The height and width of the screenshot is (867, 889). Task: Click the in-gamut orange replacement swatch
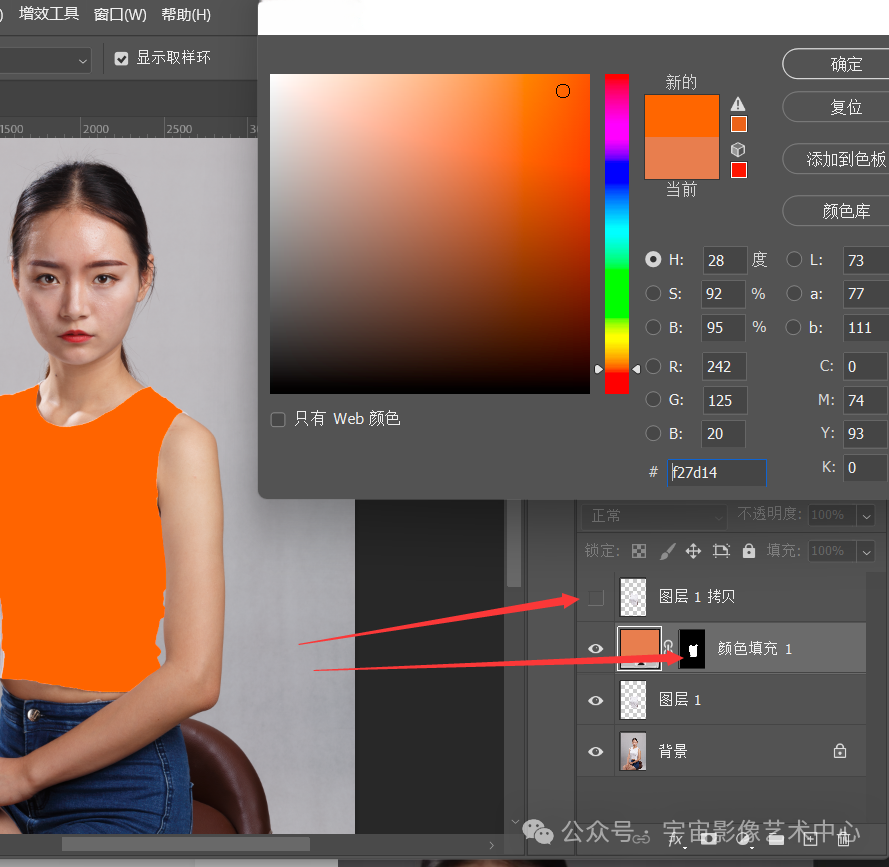[x=739, y=124]
